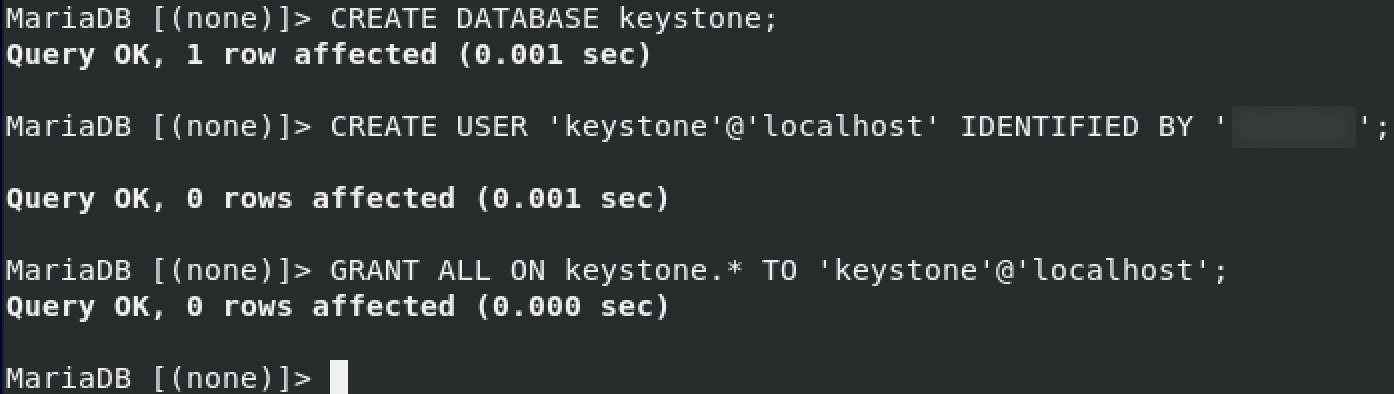The width and height of the screenshot is (1394, 394).
Task: Click the GRANT ALL command text
Action: pos(778,271)
